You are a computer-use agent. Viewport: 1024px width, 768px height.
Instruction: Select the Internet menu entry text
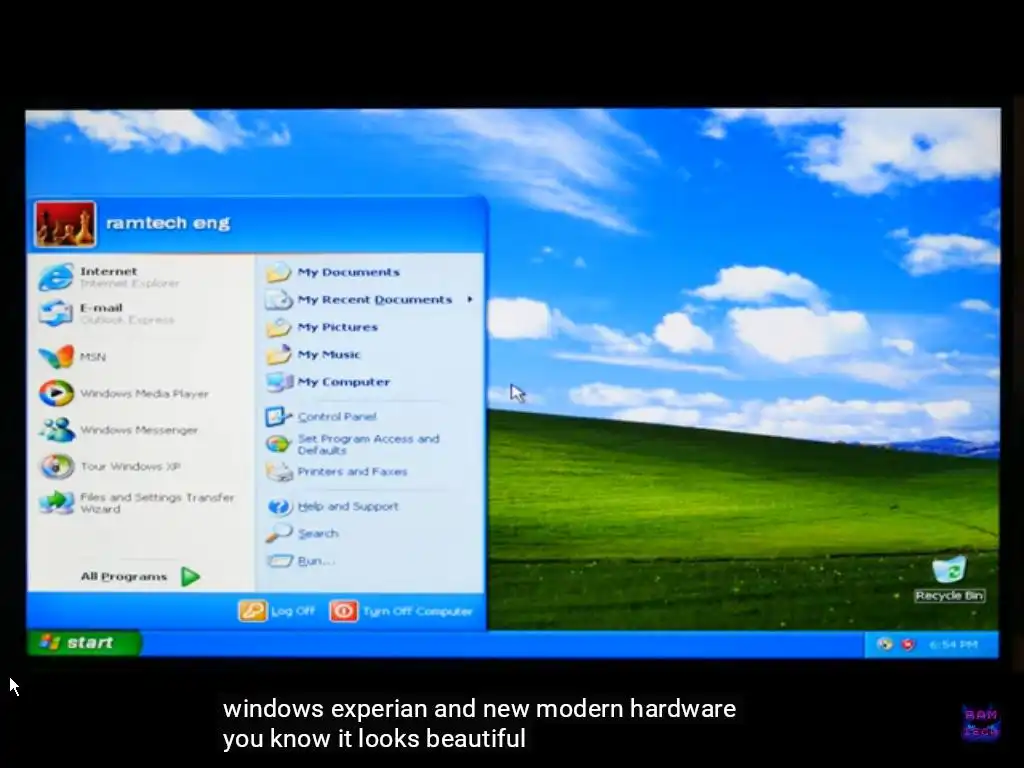108,271
